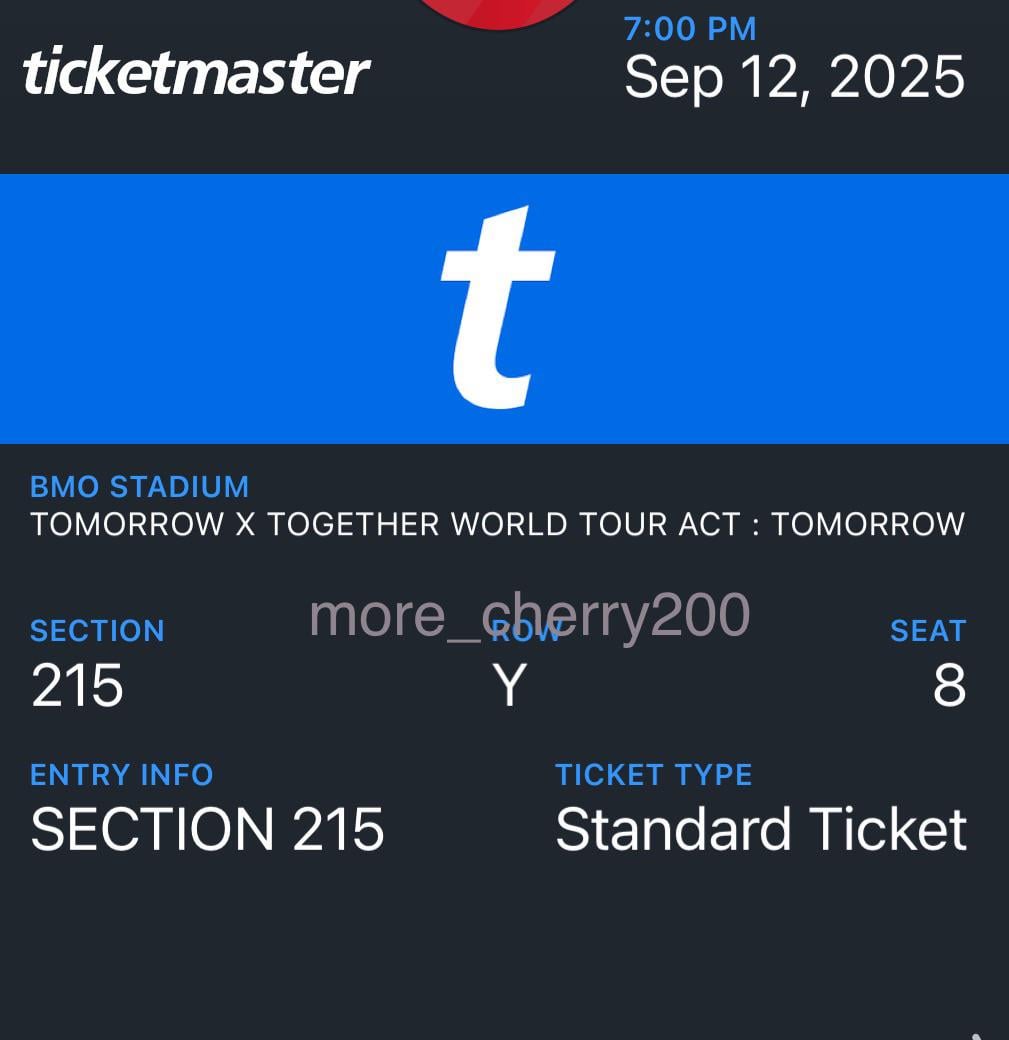
Task: Tap the SECTION 215 entry info value
Action: click(x=207, y=830)
